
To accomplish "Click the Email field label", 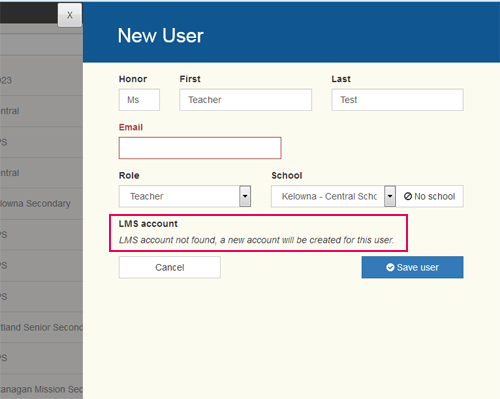I will tap(131, 127).
